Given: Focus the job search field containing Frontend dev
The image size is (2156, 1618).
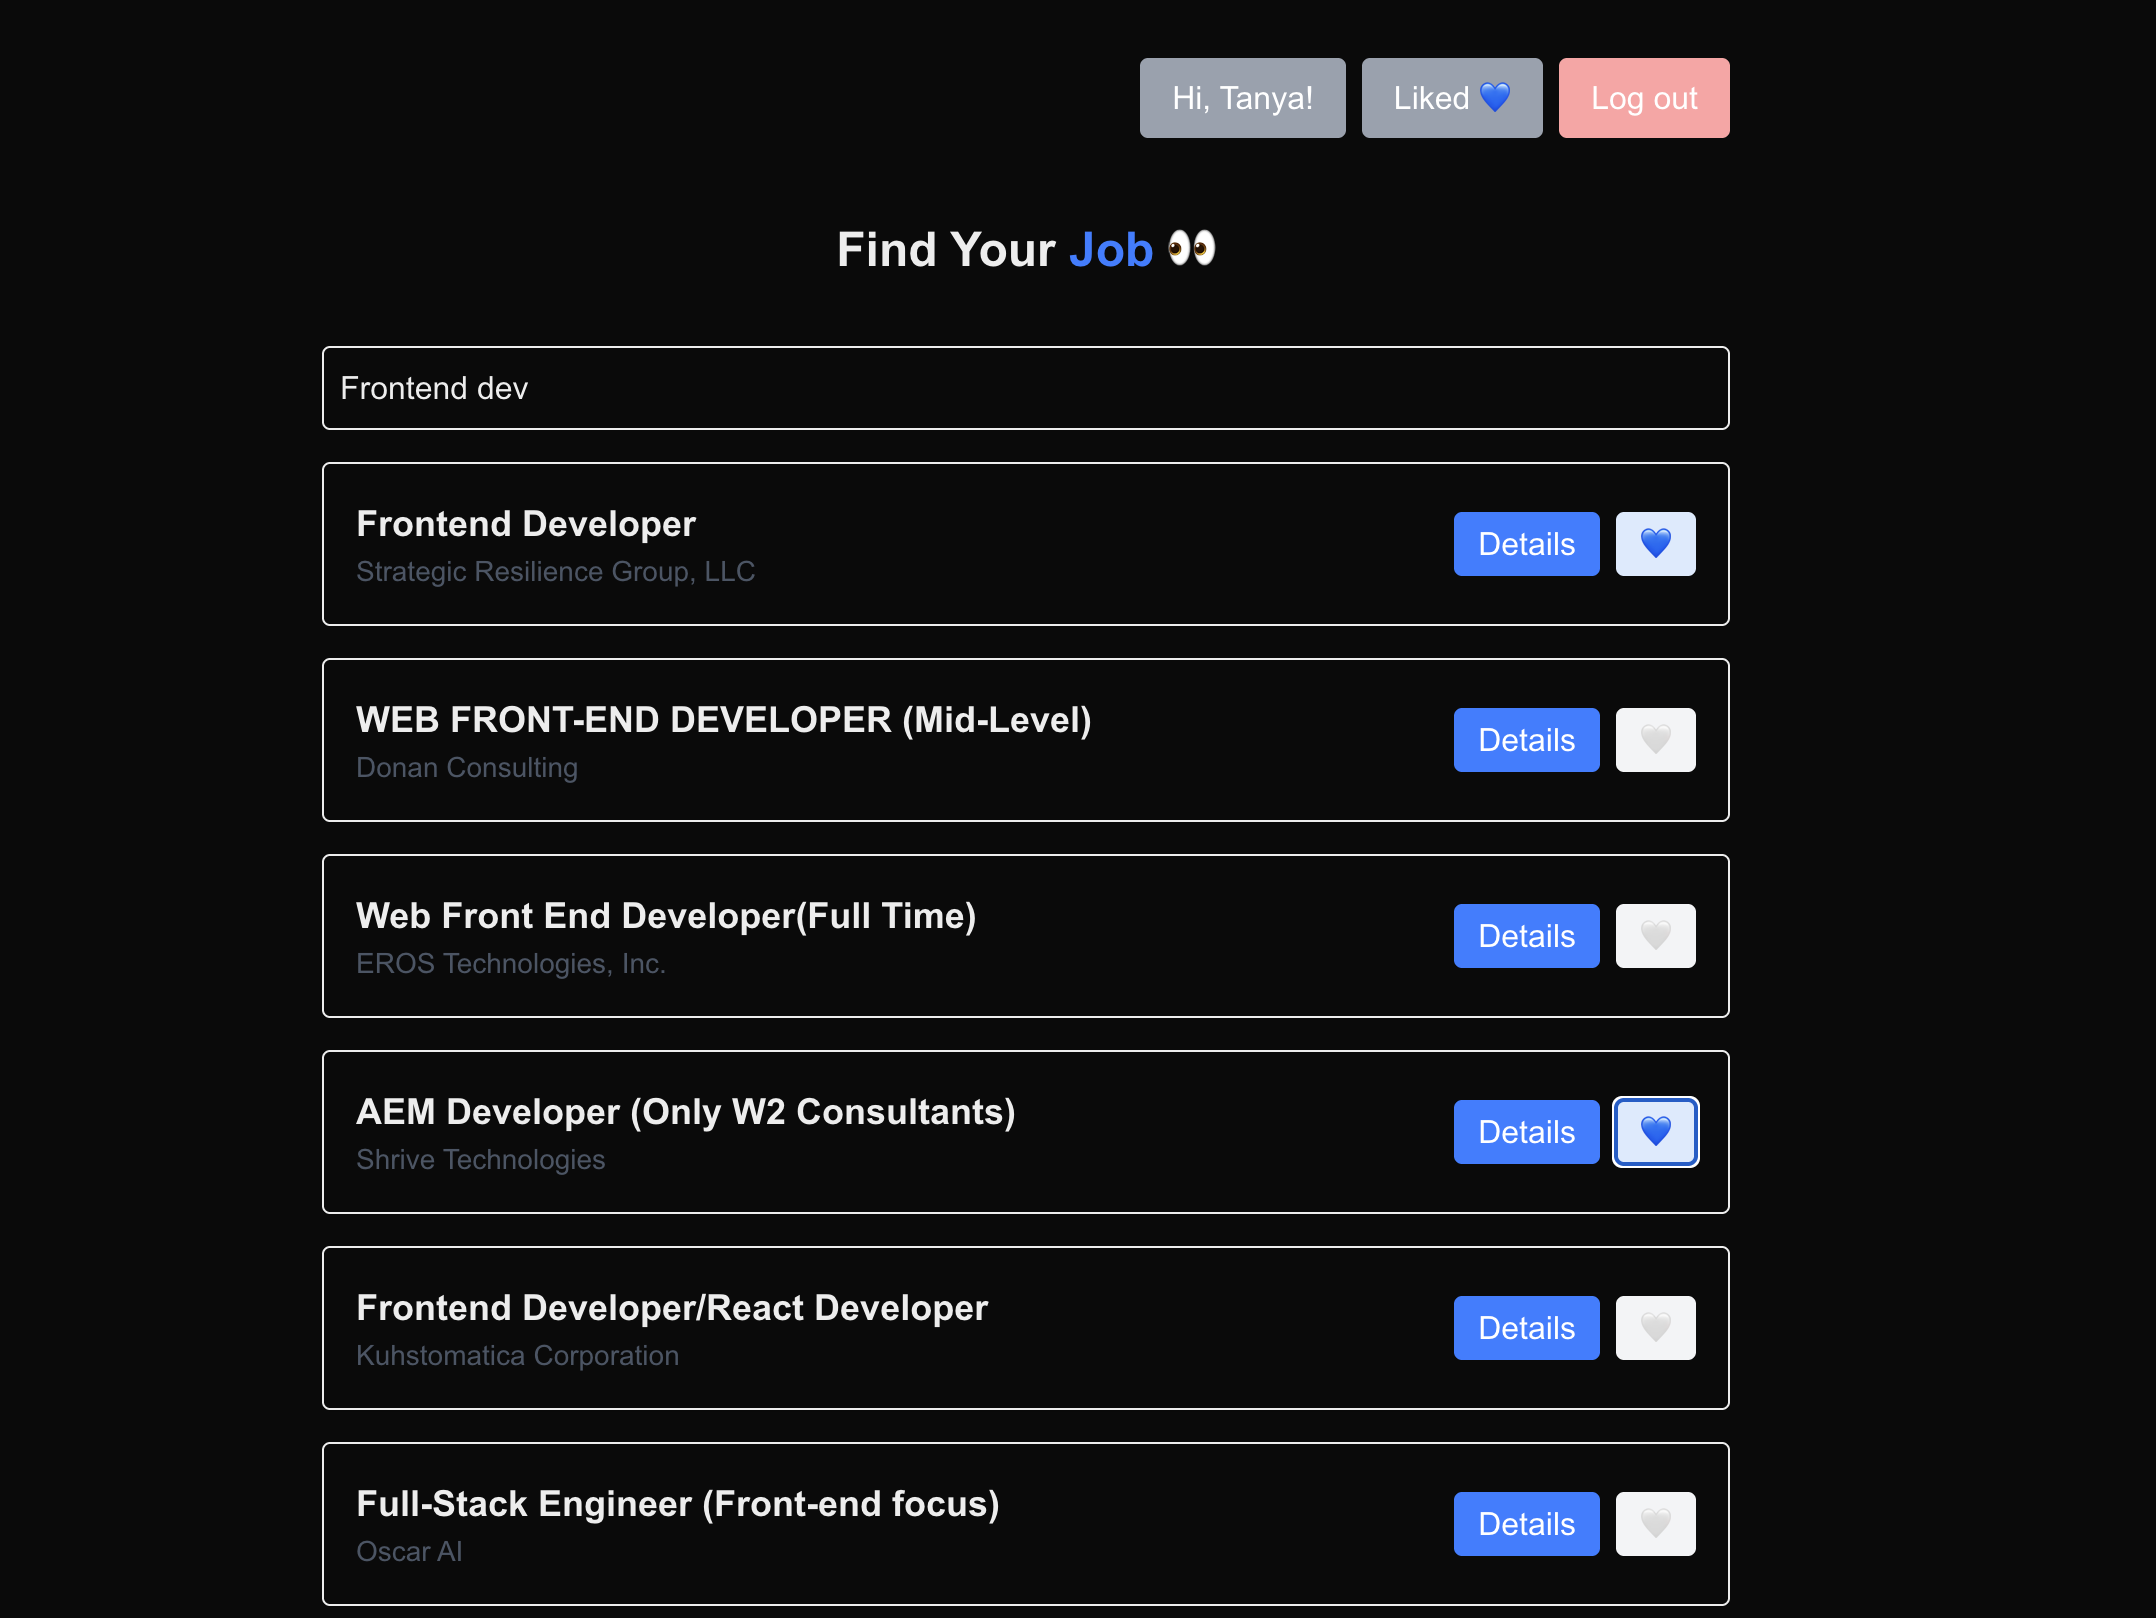Looking at the screenshot, I should click(x=1026, y=388).
